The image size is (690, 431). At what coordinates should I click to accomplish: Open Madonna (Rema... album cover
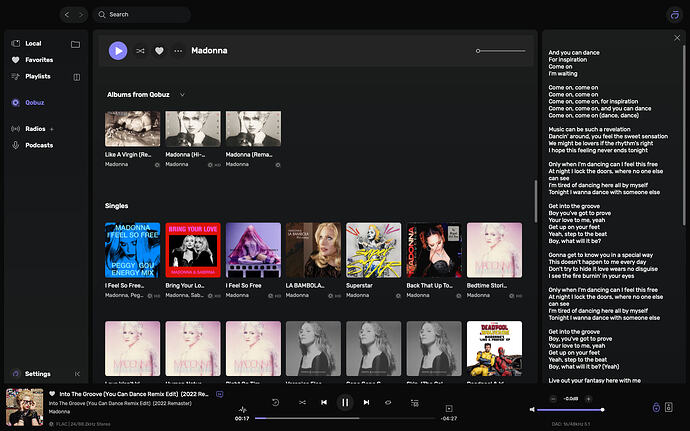click(253, 129)
